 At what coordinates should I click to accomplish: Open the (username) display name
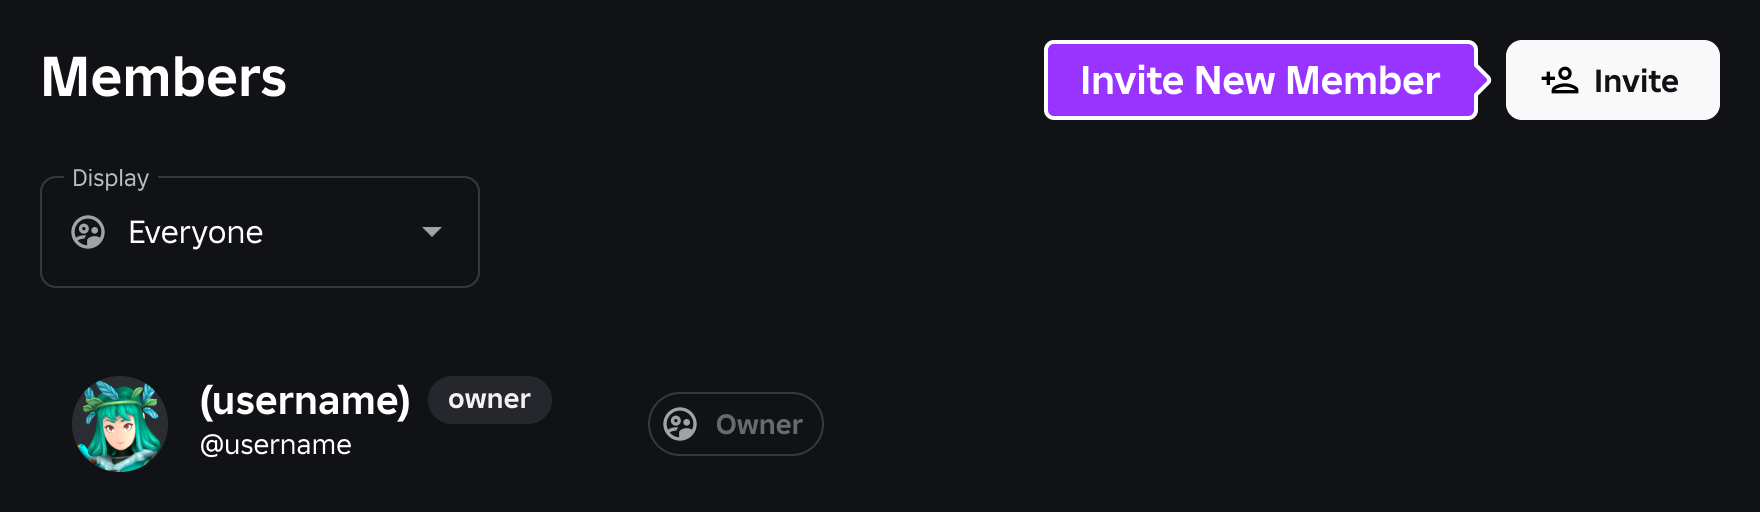[x=305, y=401]
